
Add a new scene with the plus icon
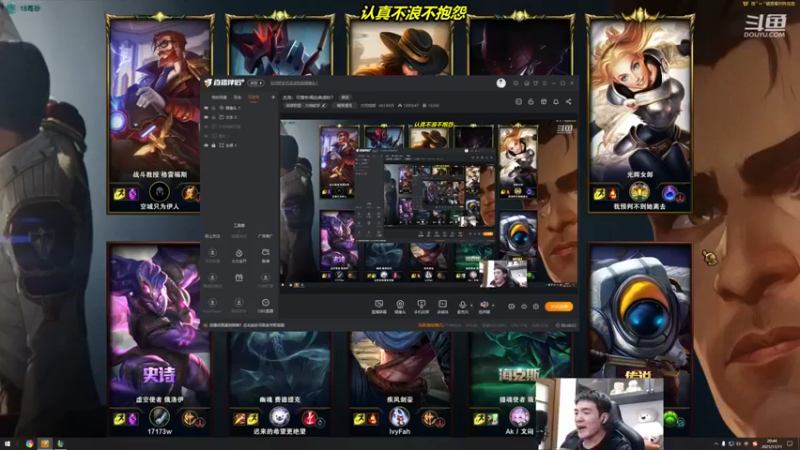click(273, 97)
